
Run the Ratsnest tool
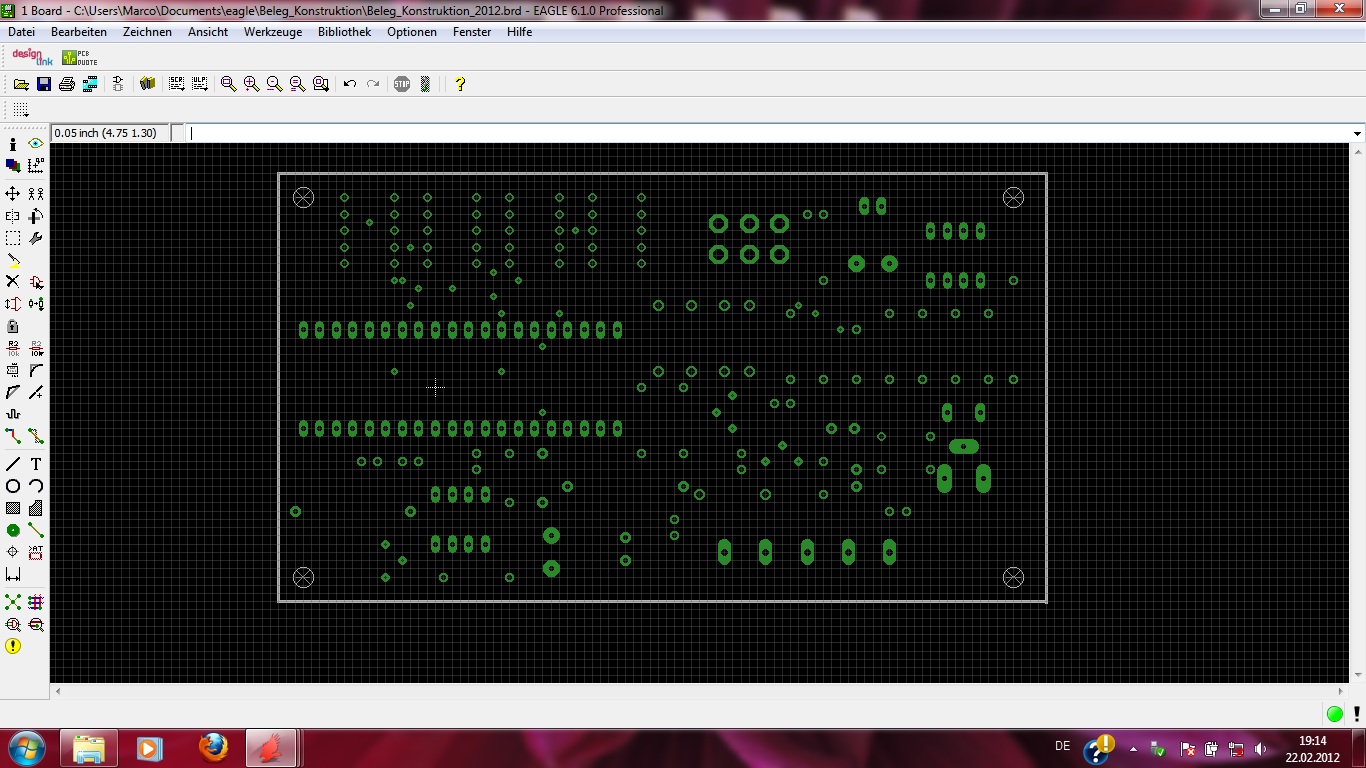13,602
